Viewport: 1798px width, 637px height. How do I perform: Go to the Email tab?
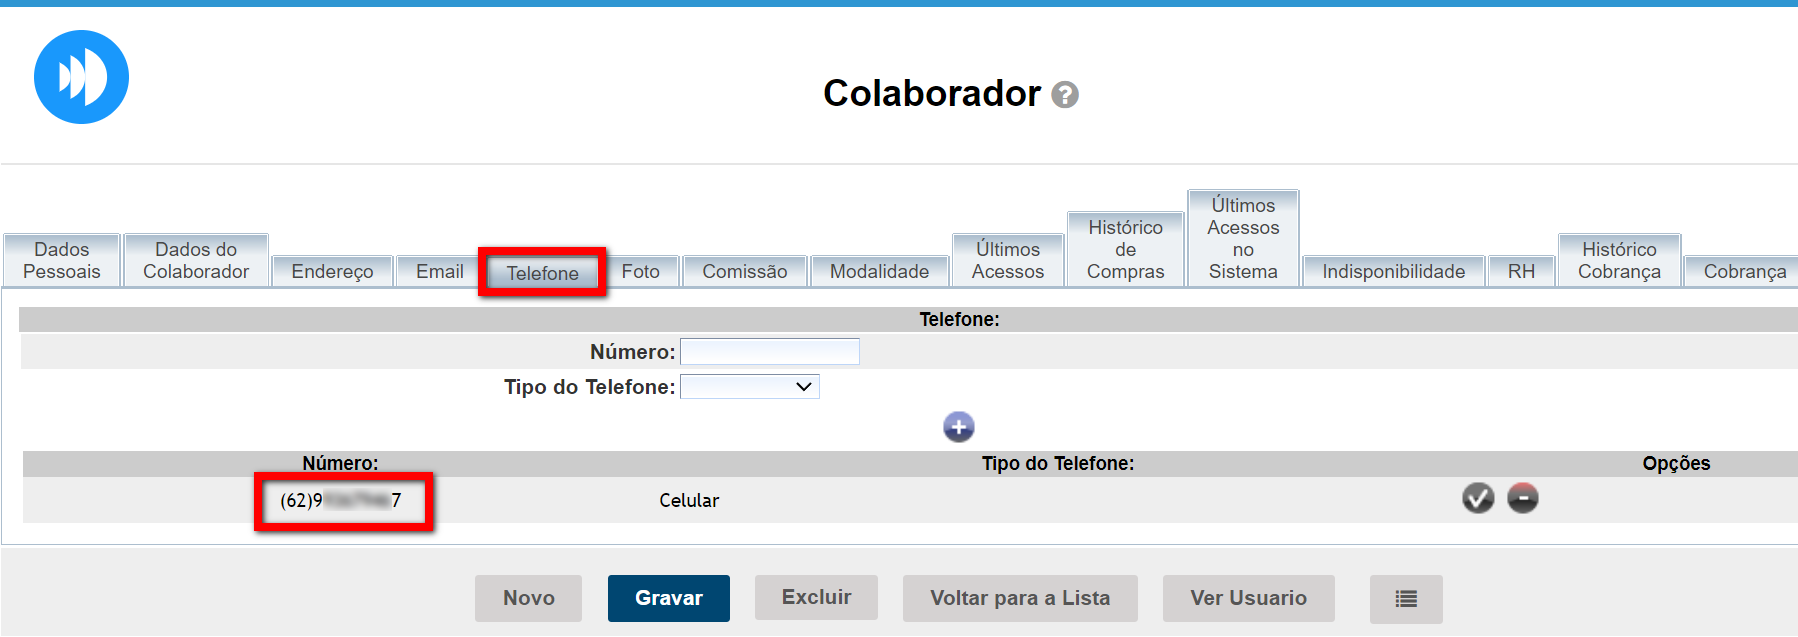(439, 272)
